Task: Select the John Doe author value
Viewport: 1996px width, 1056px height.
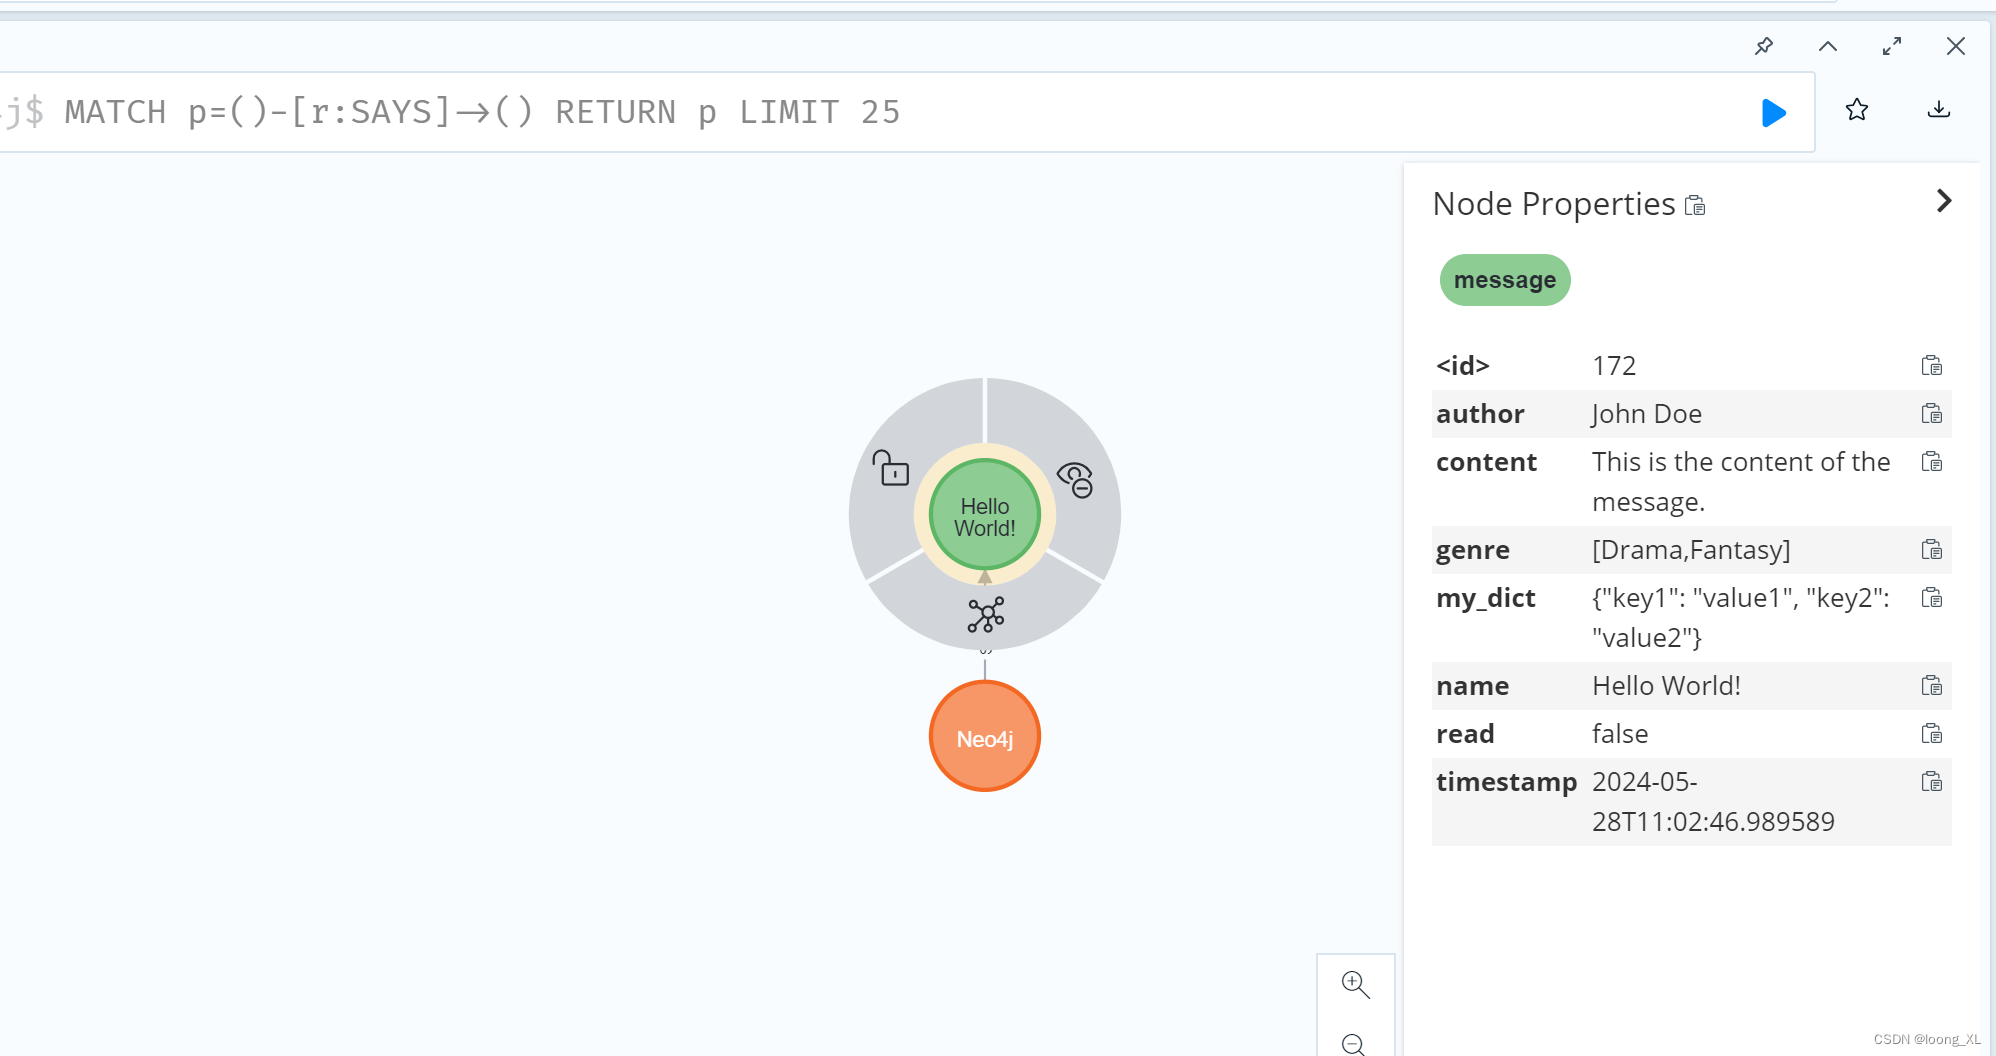Action: click(1647, 414)
